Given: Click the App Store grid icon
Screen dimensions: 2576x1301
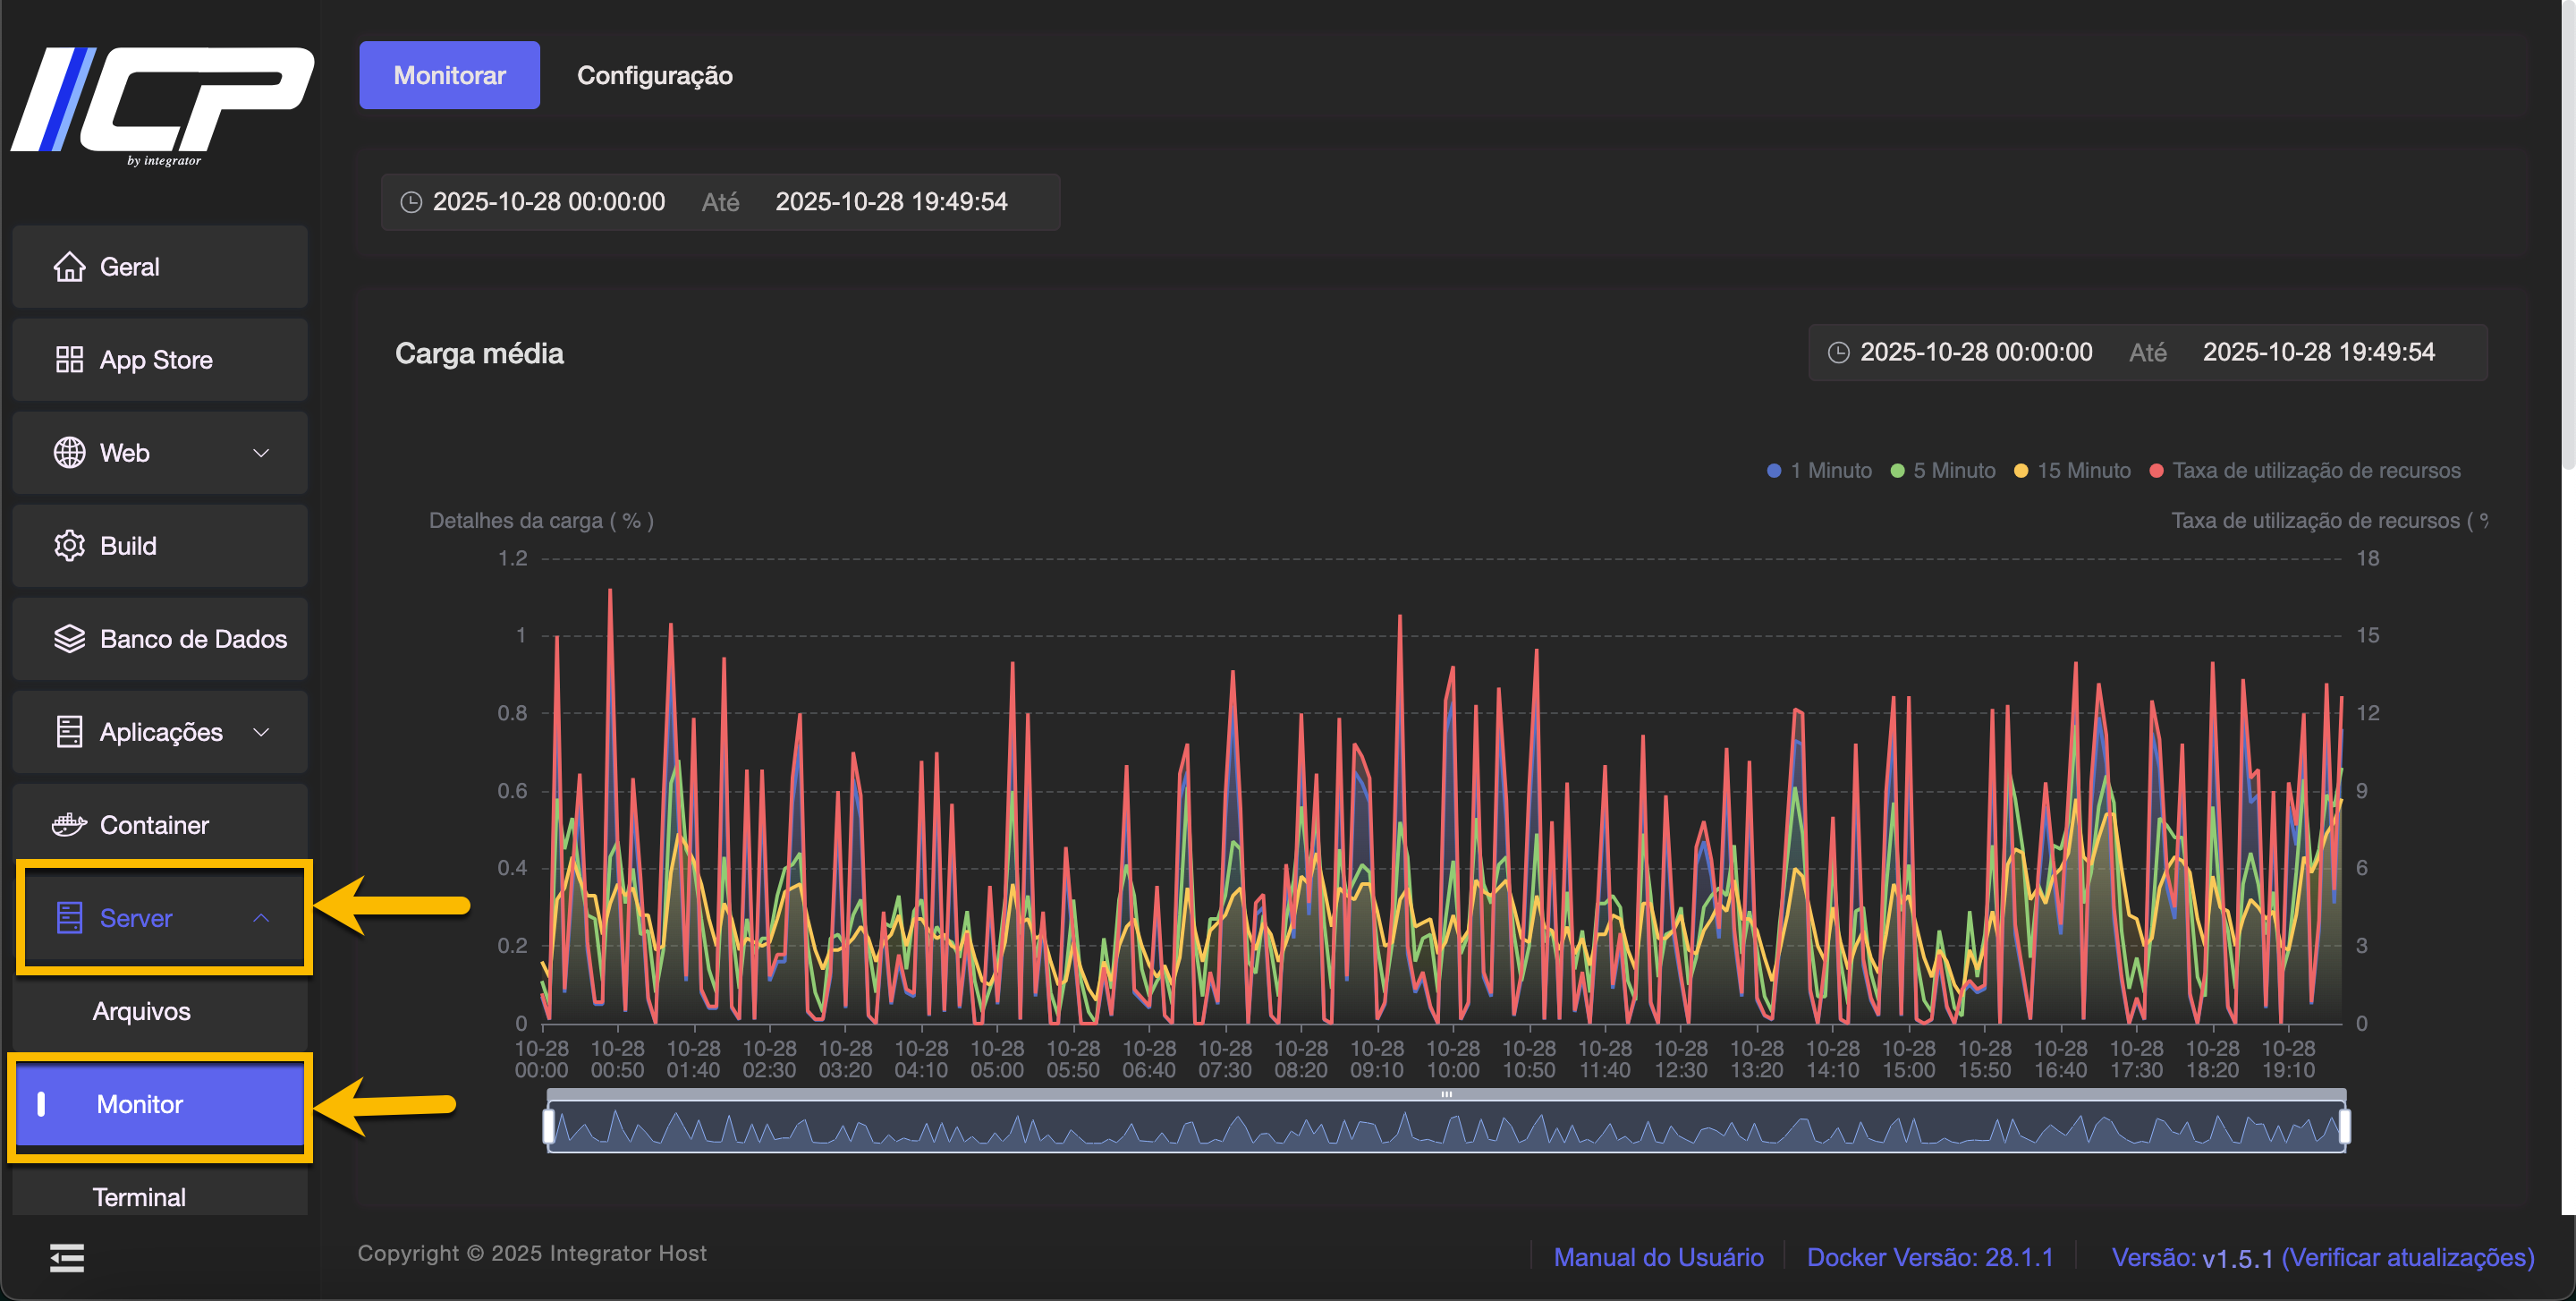Looking at the screenshot, I should pos(69,360).
